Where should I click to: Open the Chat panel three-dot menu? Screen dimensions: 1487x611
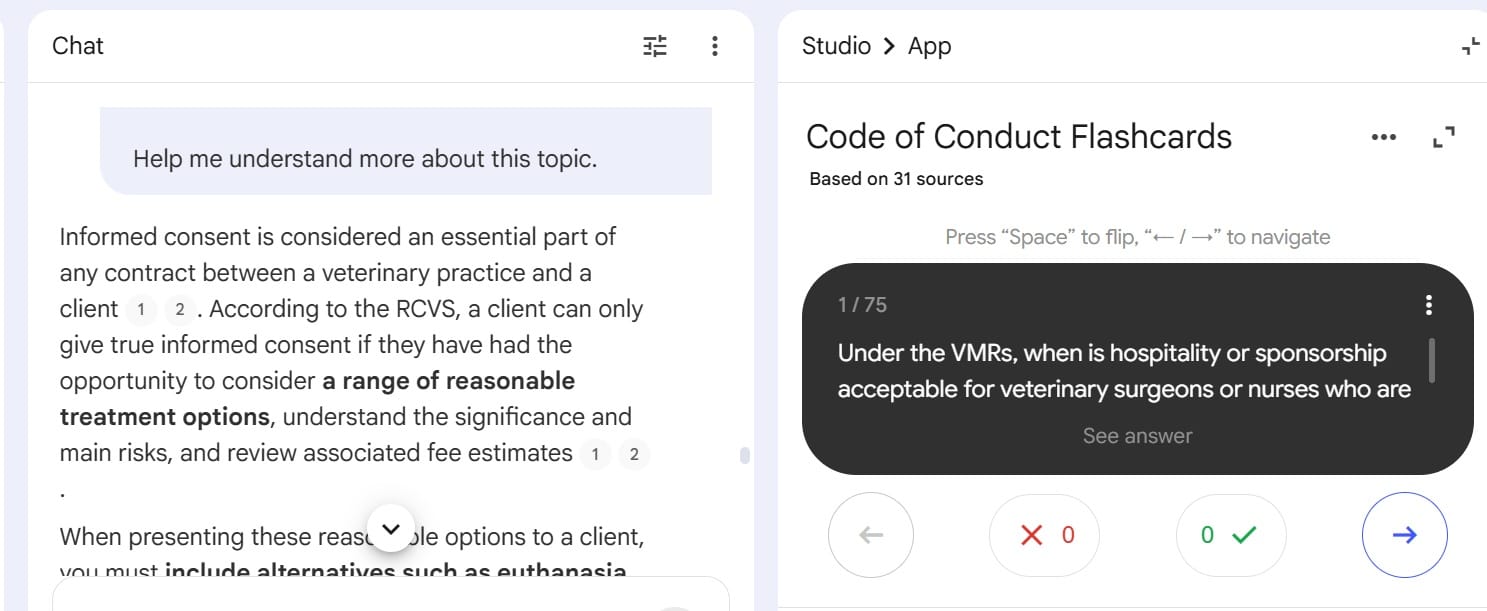coord(714,46)
